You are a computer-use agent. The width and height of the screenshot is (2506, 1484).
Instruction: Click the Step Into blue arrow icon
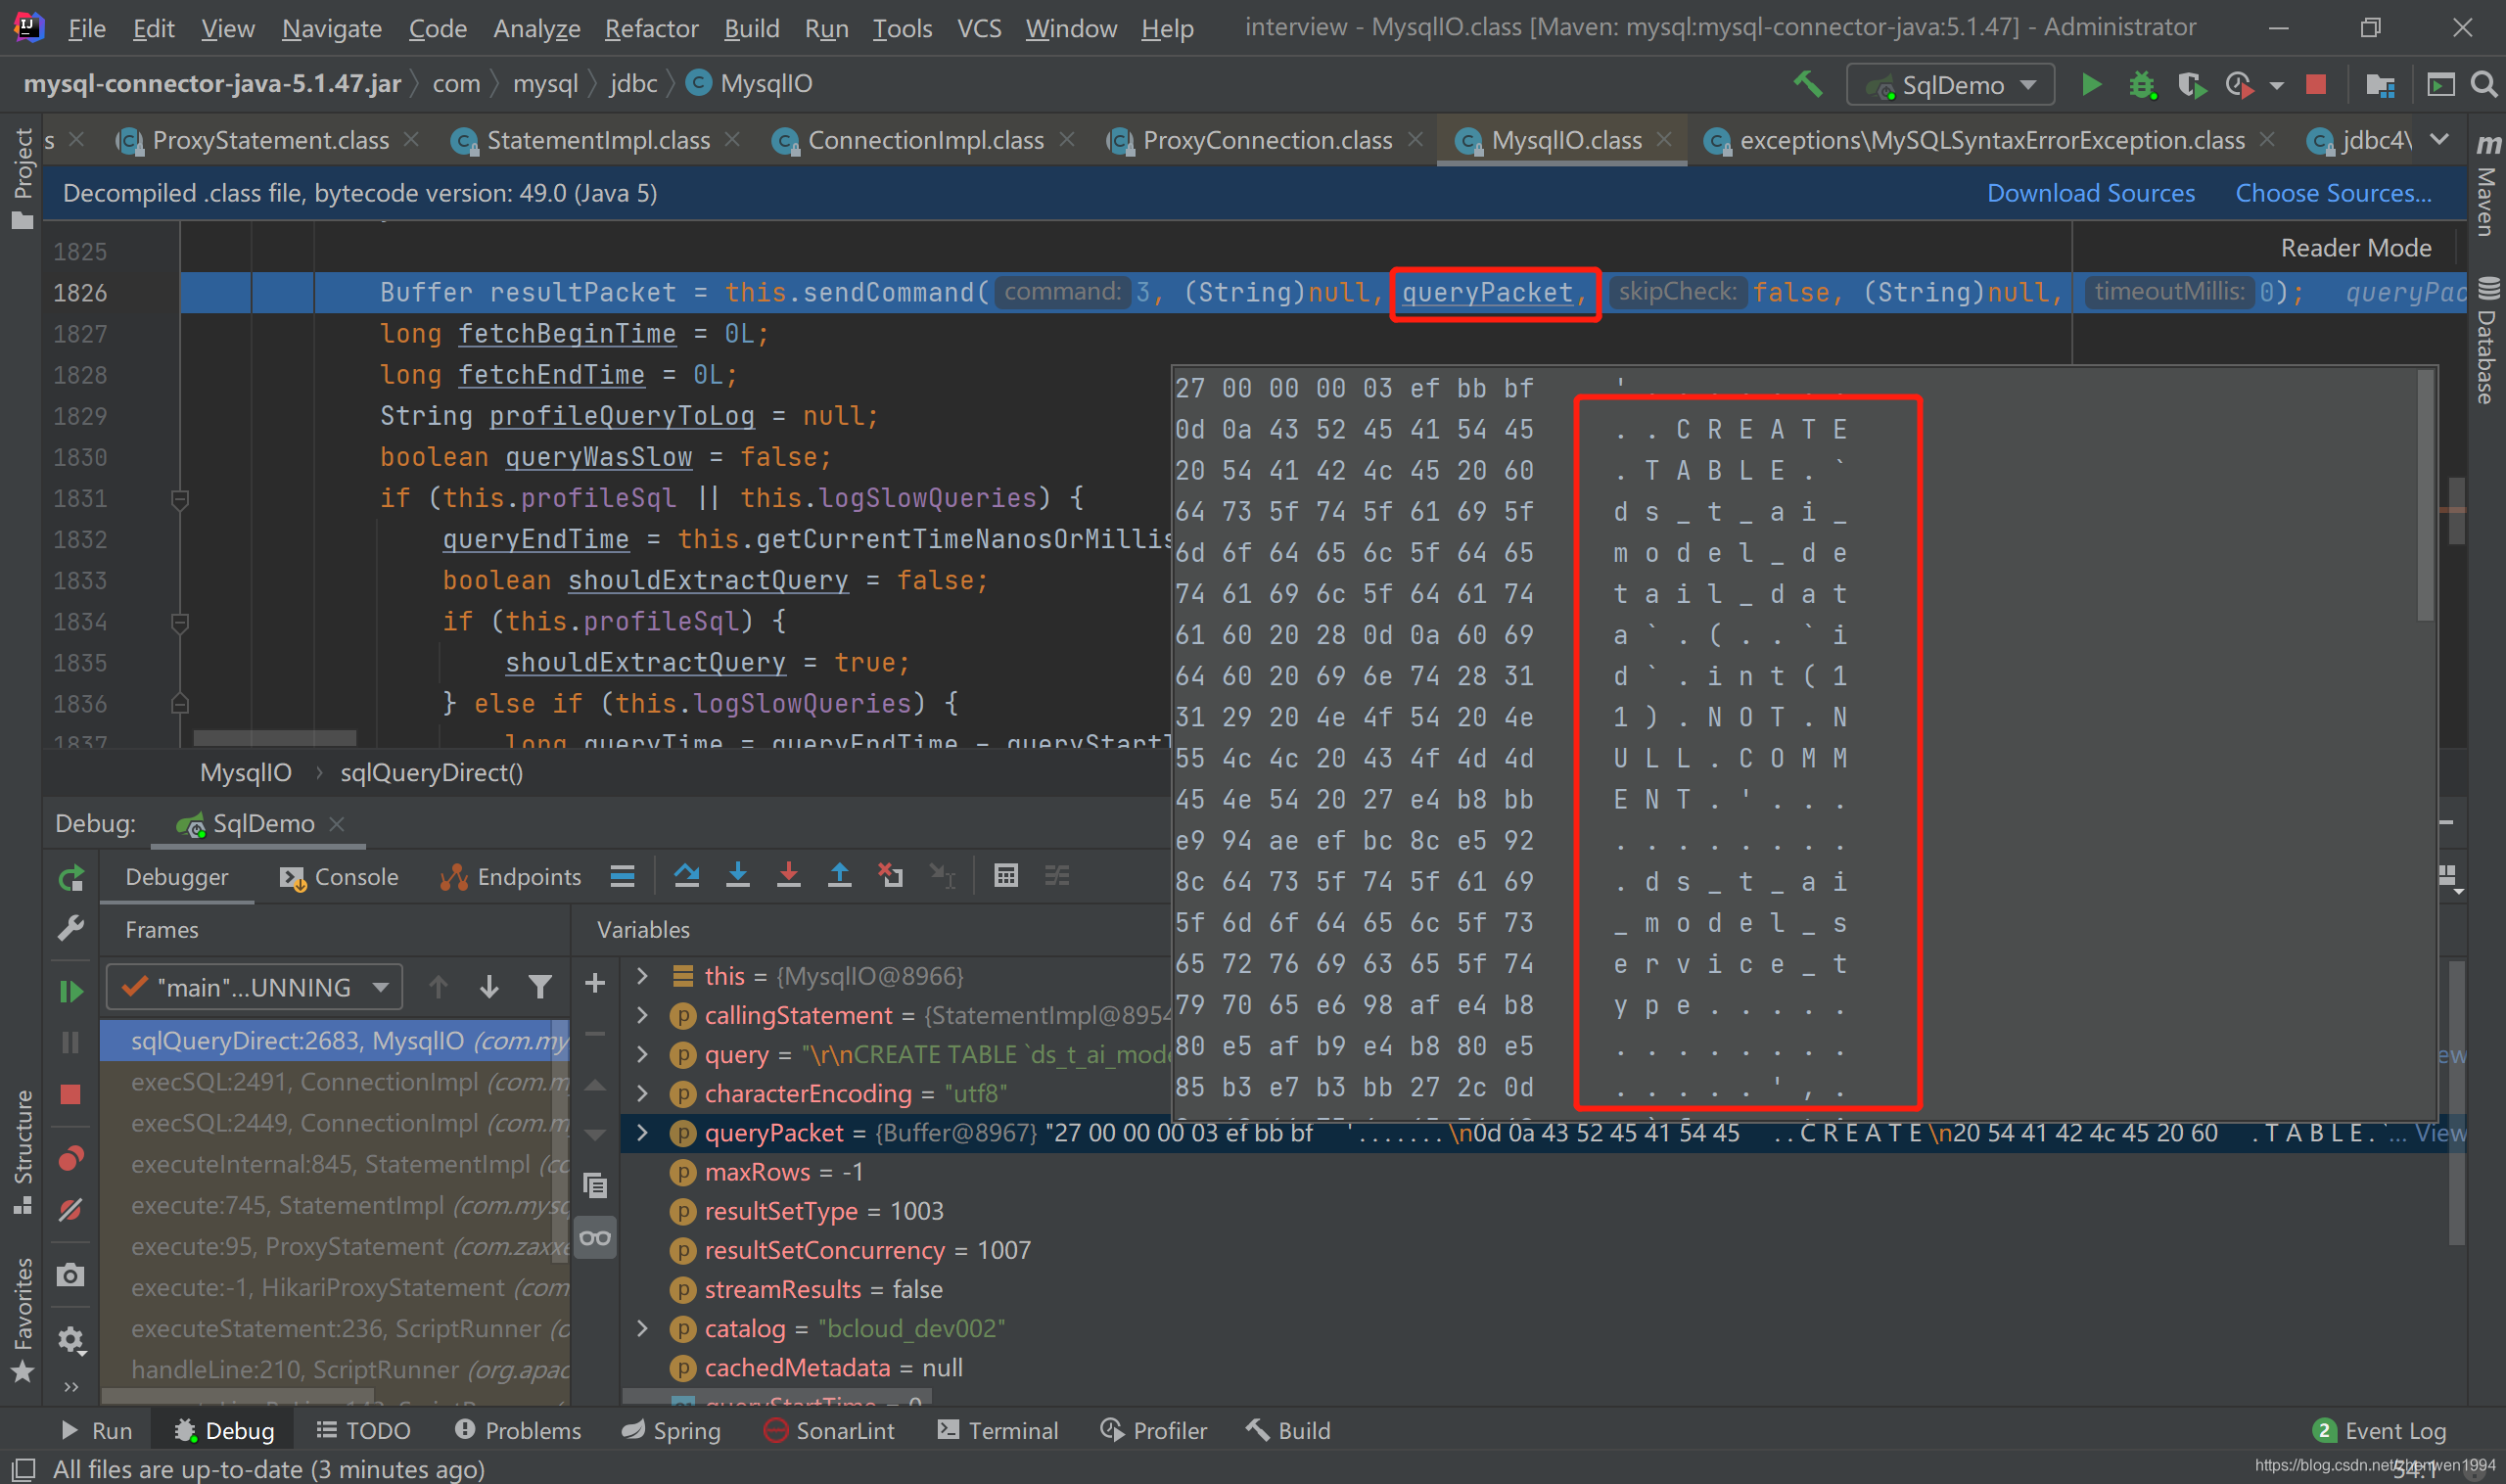pyautogui.click(x=738, y=876)
